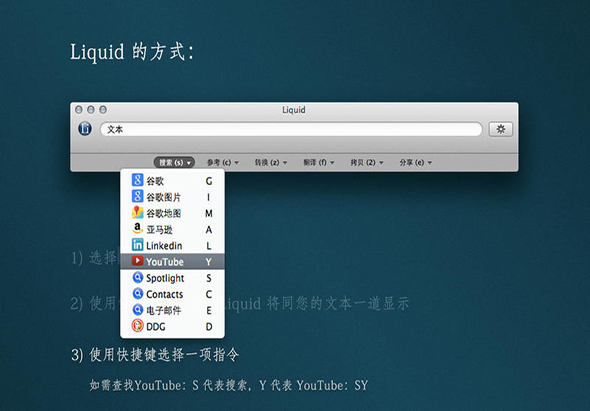Choose 谷歌 from the search menu

[x=172, y=181]
